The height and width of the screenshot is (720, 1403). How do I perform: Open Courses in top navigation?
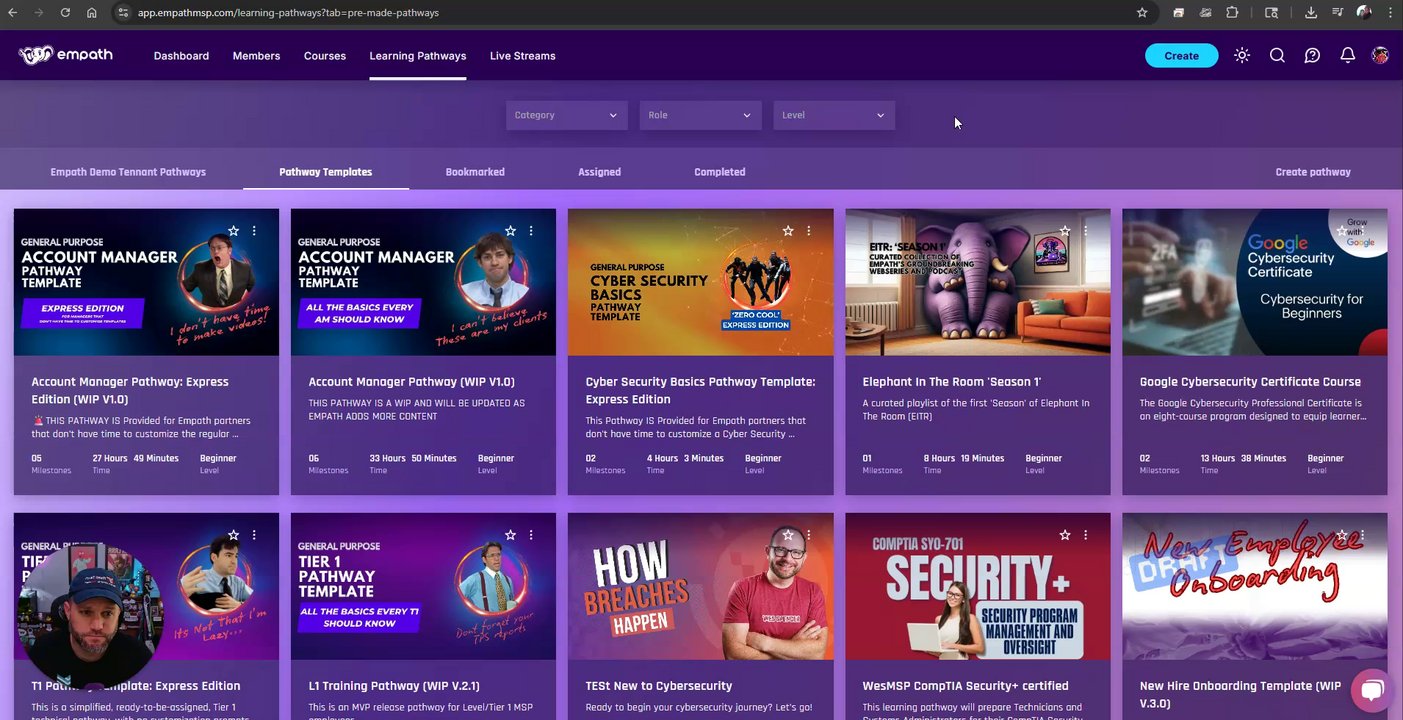pos(325,56)
